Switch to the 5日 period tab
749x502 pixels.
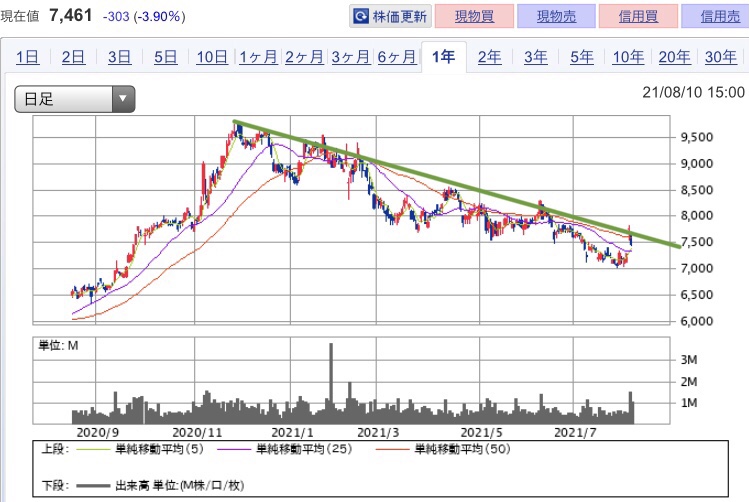tap(165, 57)
